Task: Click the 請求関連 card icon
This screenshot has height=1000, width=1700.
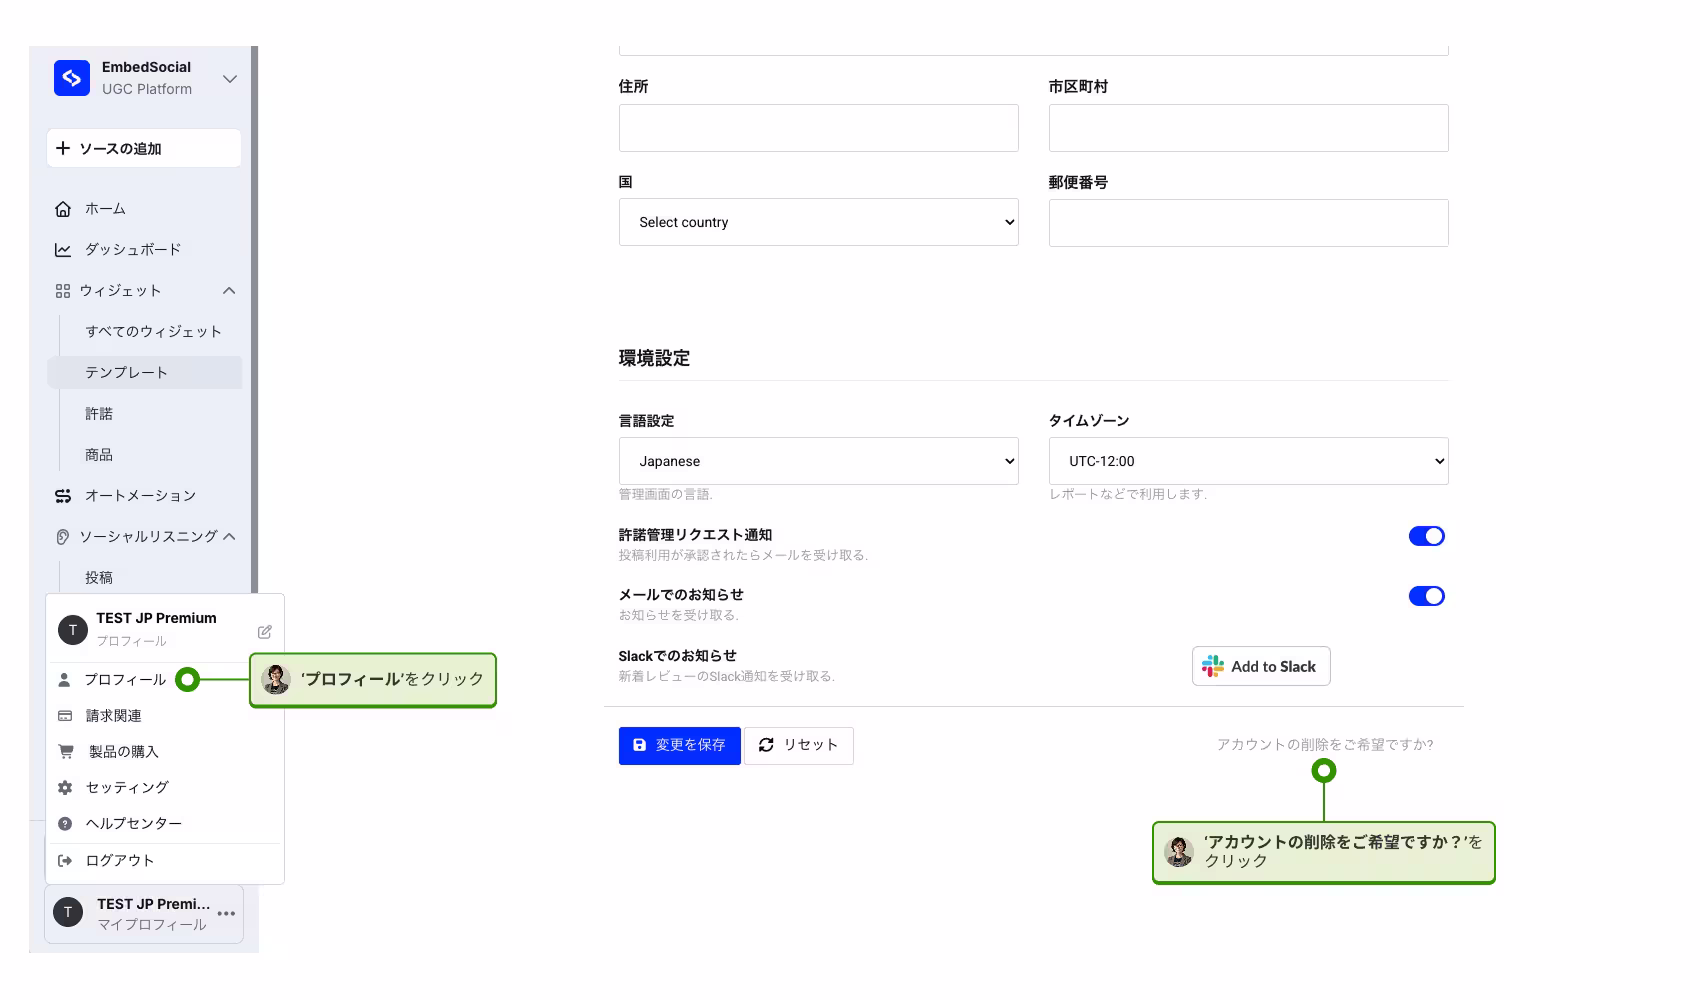Action: click(65, 716)
